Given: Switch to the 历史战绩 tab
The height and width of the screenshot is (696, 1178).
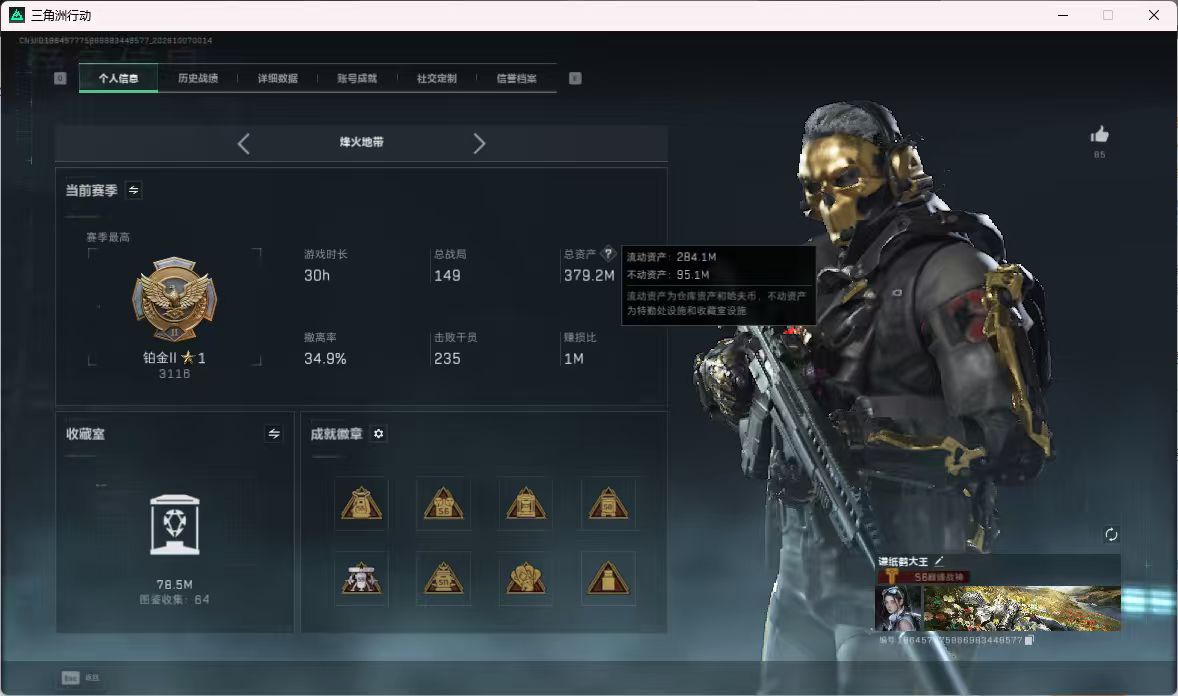Looking at the screenshot, I should [198, 78].
